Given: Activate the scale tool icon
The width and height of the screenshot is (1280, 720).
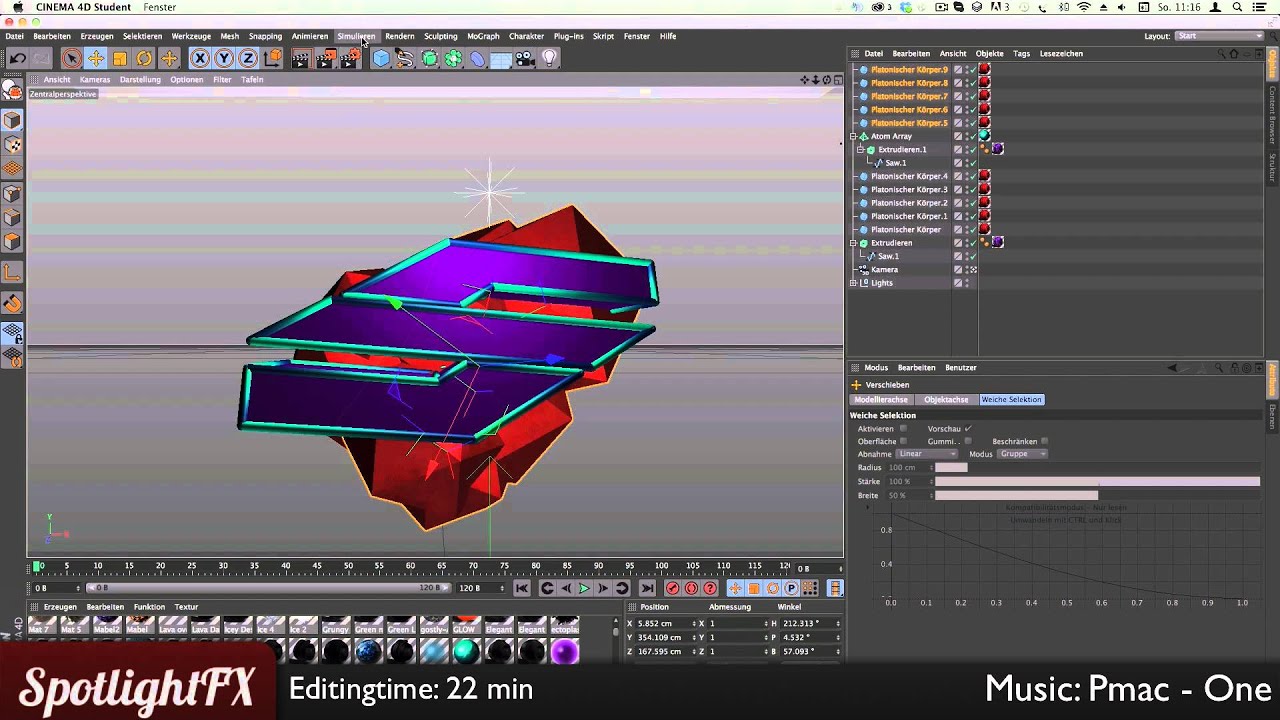Looking at the screenshot, I should coord(120,58).
